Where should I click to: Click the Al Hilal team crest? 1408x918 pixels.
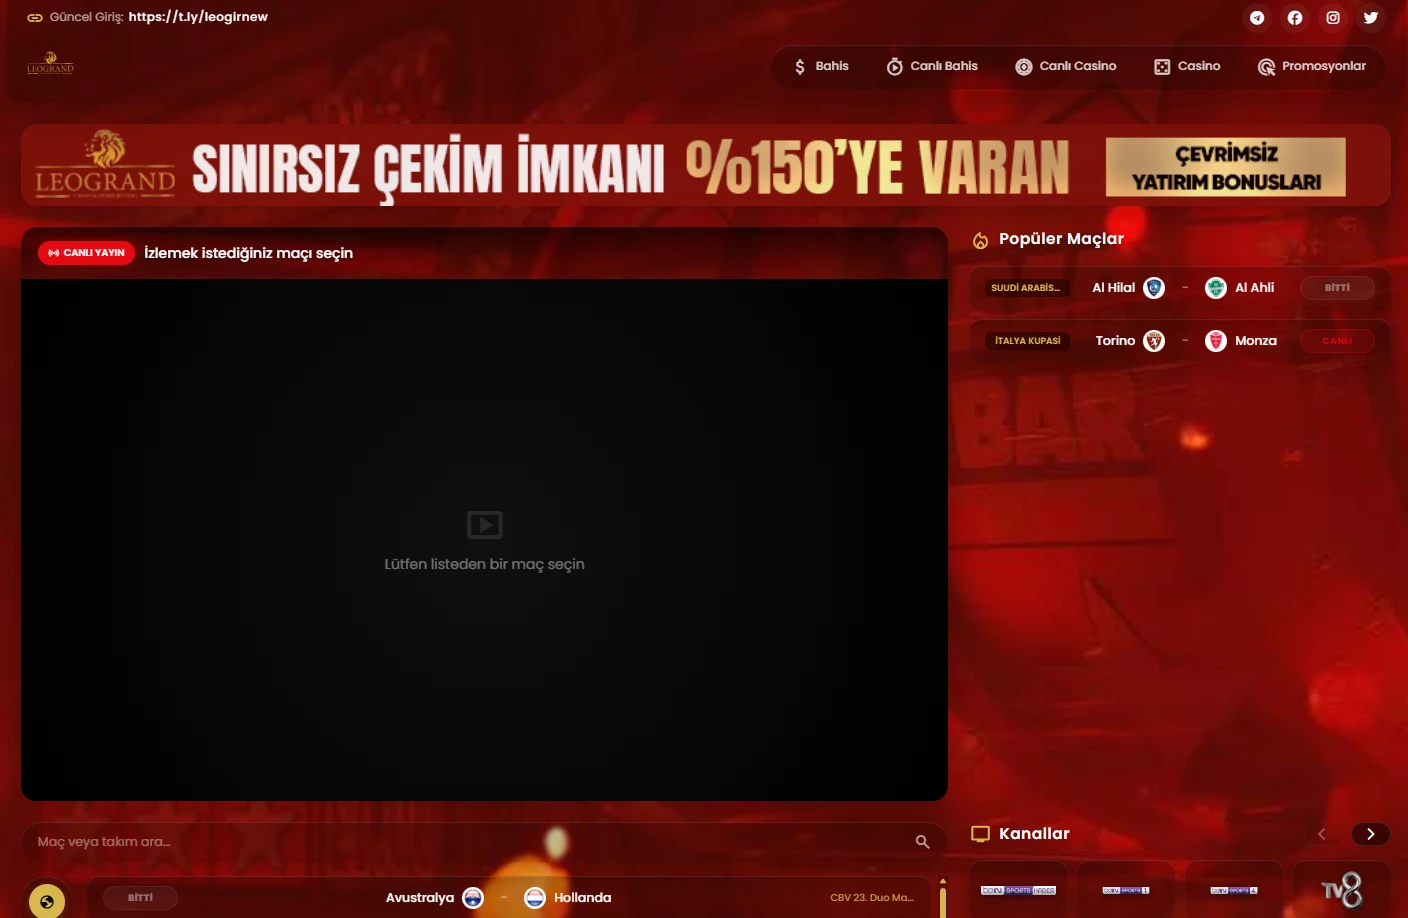[1154, 288]
